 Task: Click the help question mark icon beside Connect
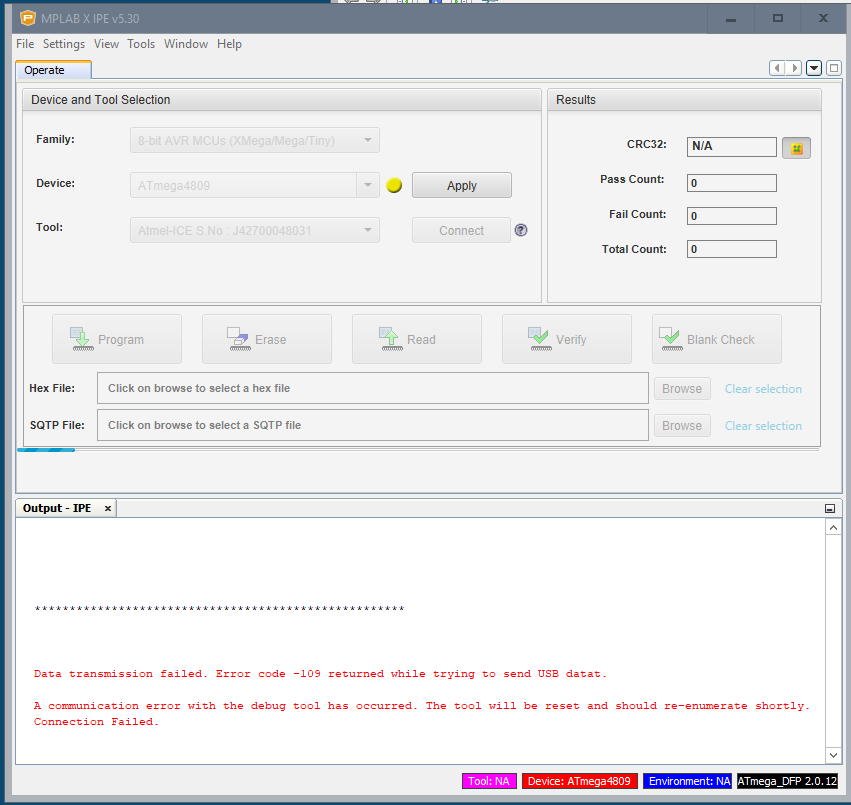click(521, 230)
